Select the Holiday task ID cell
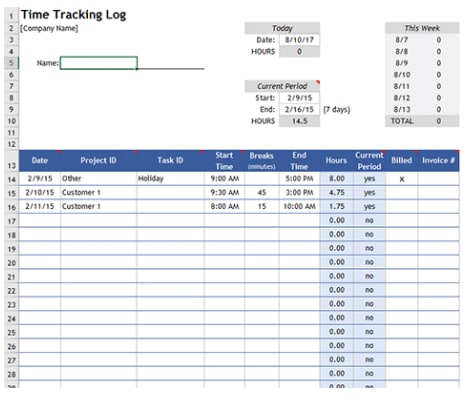Image resolution: width=467 pixels, height=399 pixels. (x=170, y=179)
